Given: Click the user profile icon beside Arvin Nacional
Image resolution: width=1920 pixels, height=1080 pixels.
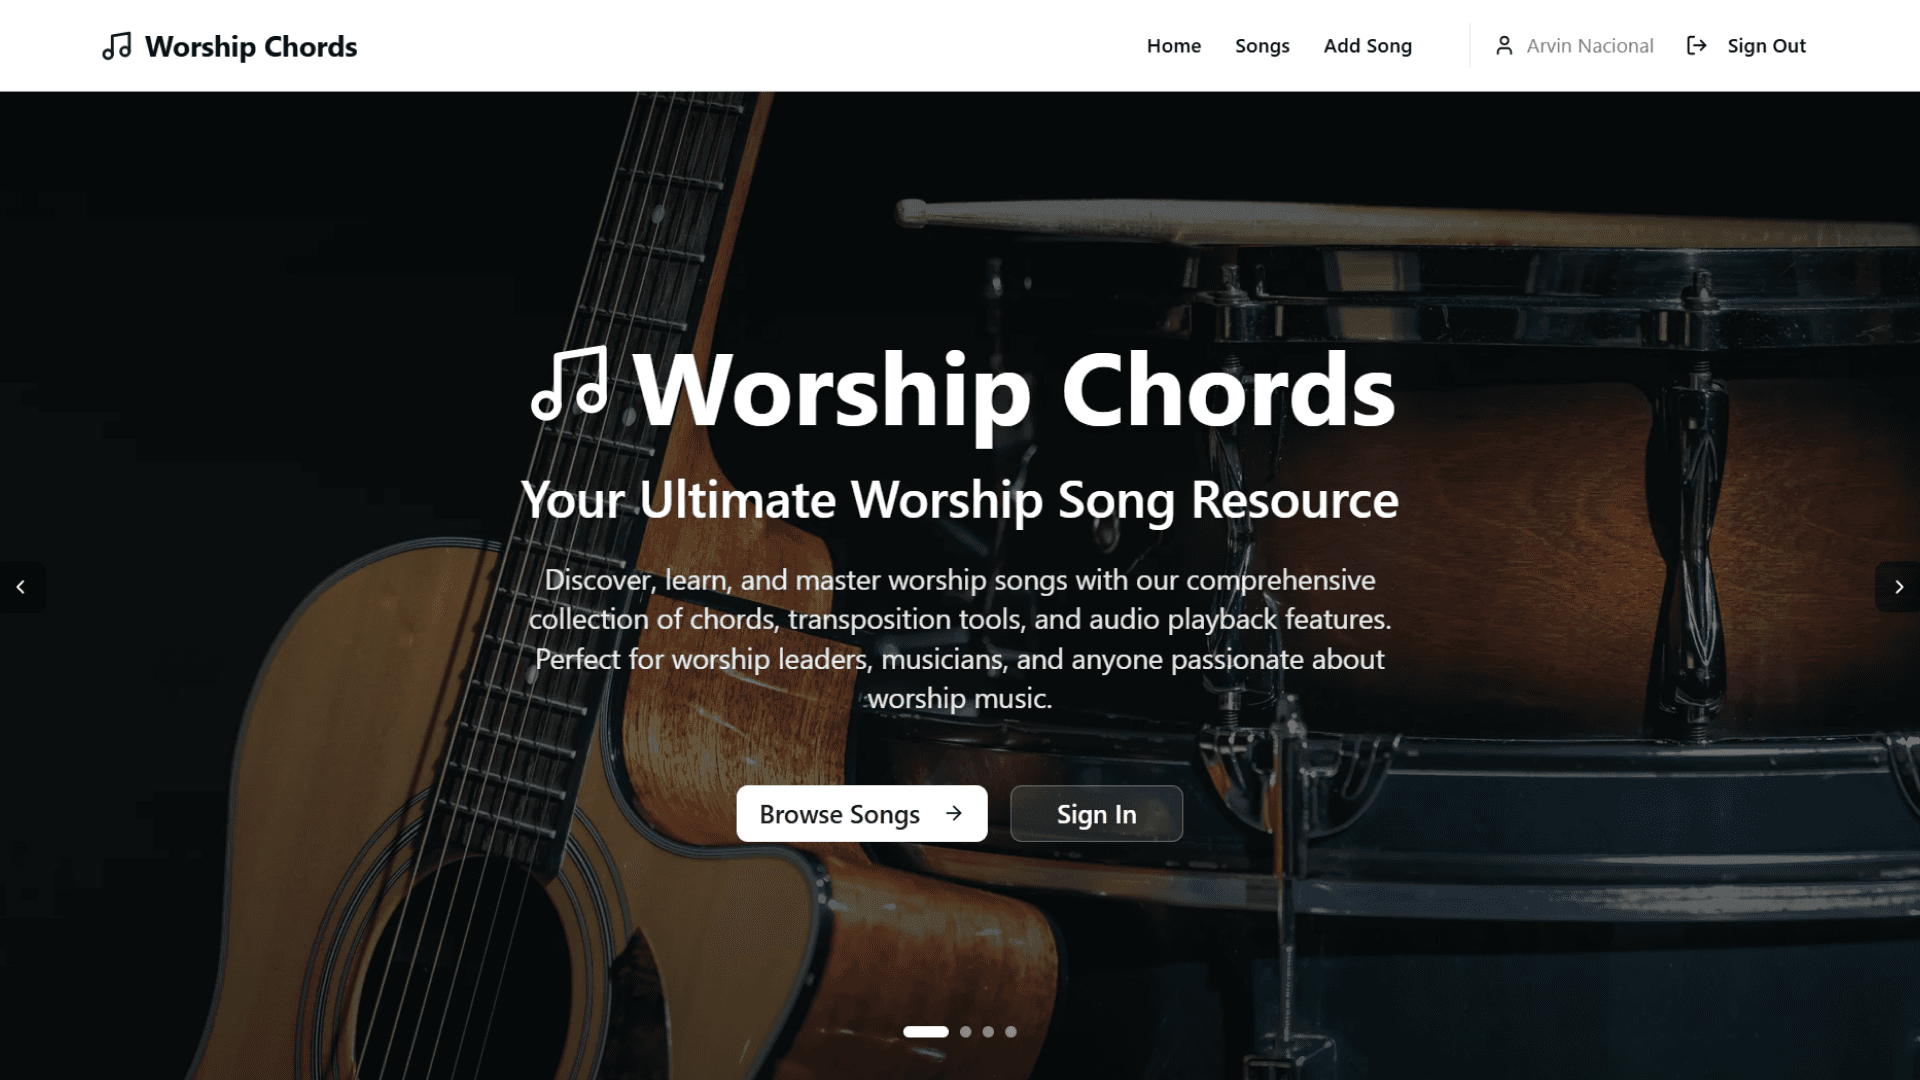Looking at the screenshot, I should [1504, 46].
